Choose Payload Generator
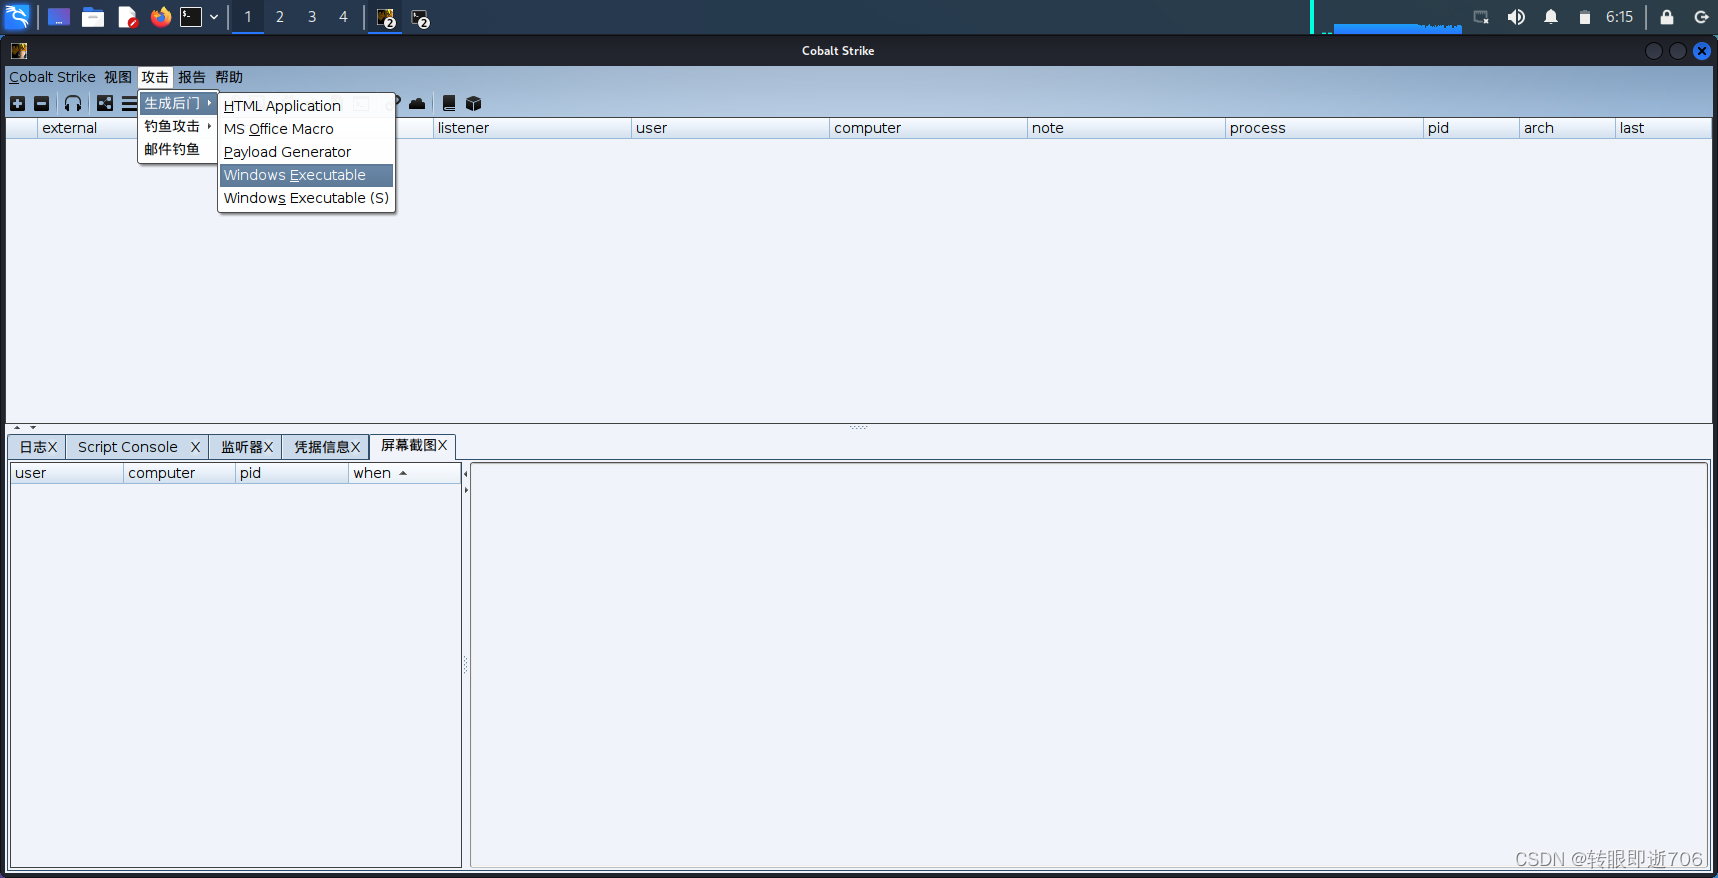Image resolution: width=1718 pixels, height=878 pixels. (x=306, y=152)
